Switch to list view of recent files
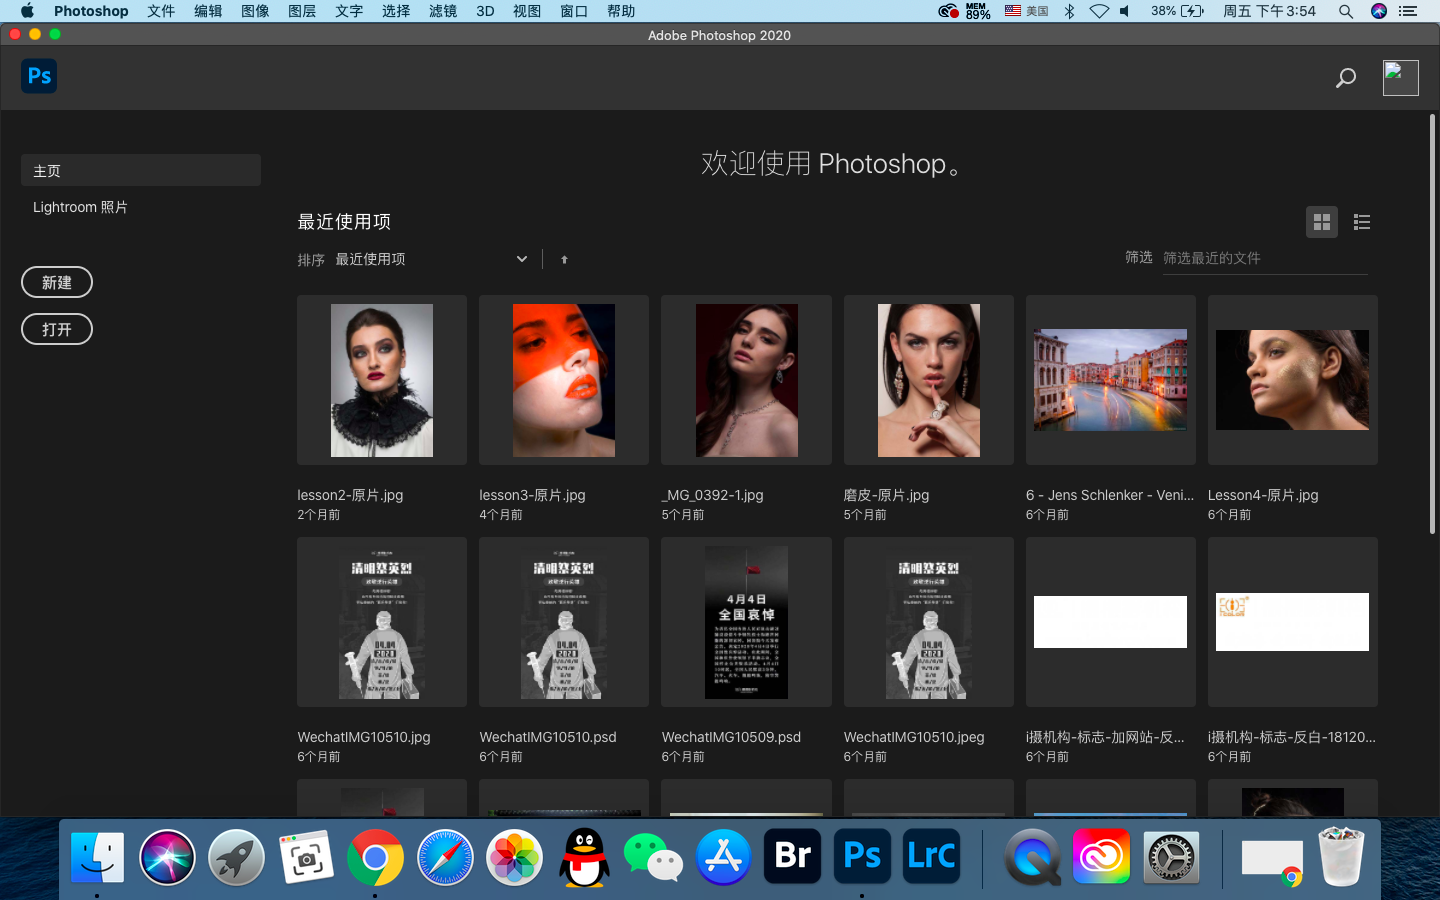This screenshot has width=1440, height=900. [x=1362, y=222]
